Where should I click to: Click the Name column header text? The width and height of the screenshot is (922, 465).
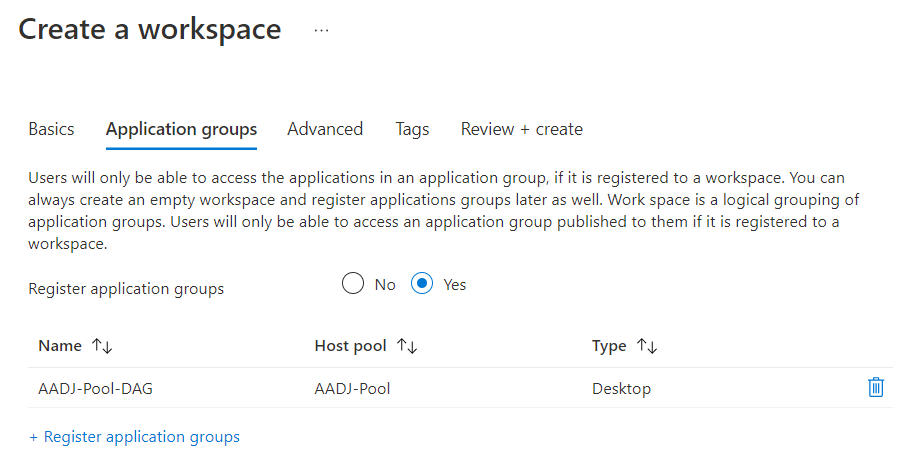[60, 346]
